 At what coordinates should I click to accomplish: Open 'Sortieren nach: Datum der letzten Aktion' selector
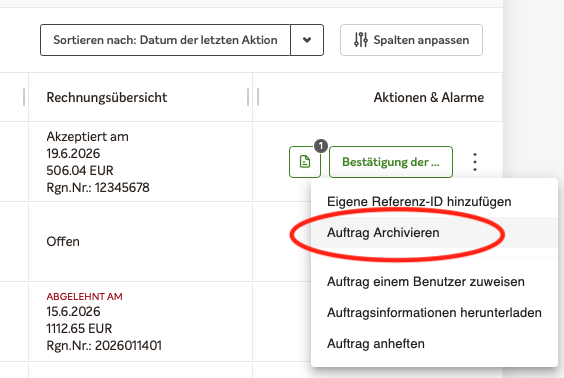165,40
